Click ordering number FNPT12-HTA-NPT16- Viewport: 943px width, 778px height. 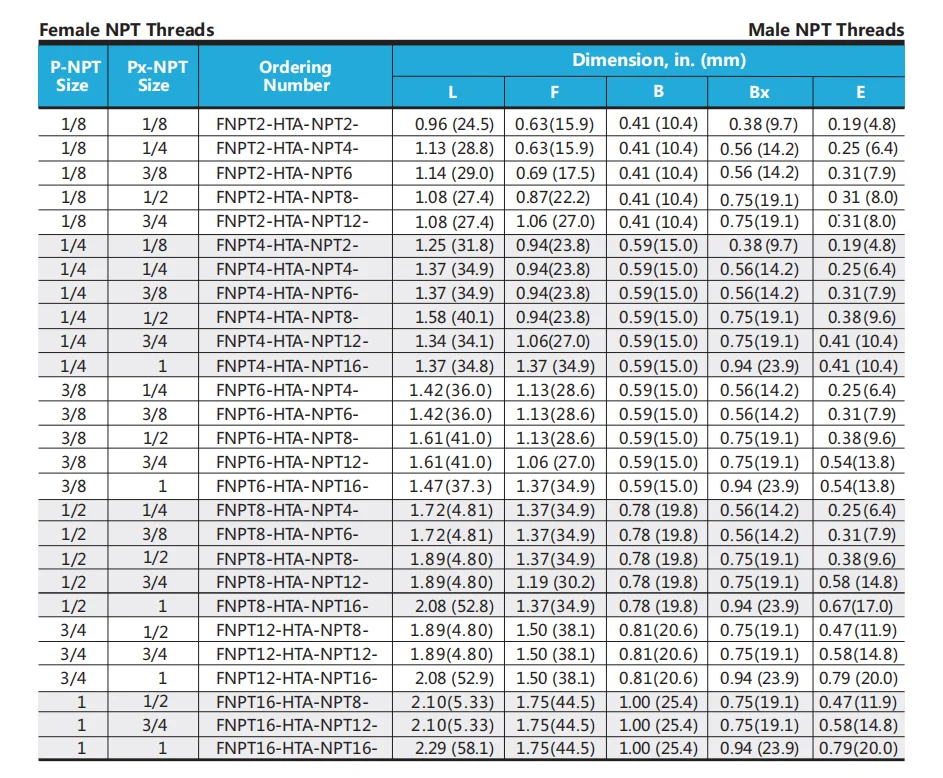[296, 678]
